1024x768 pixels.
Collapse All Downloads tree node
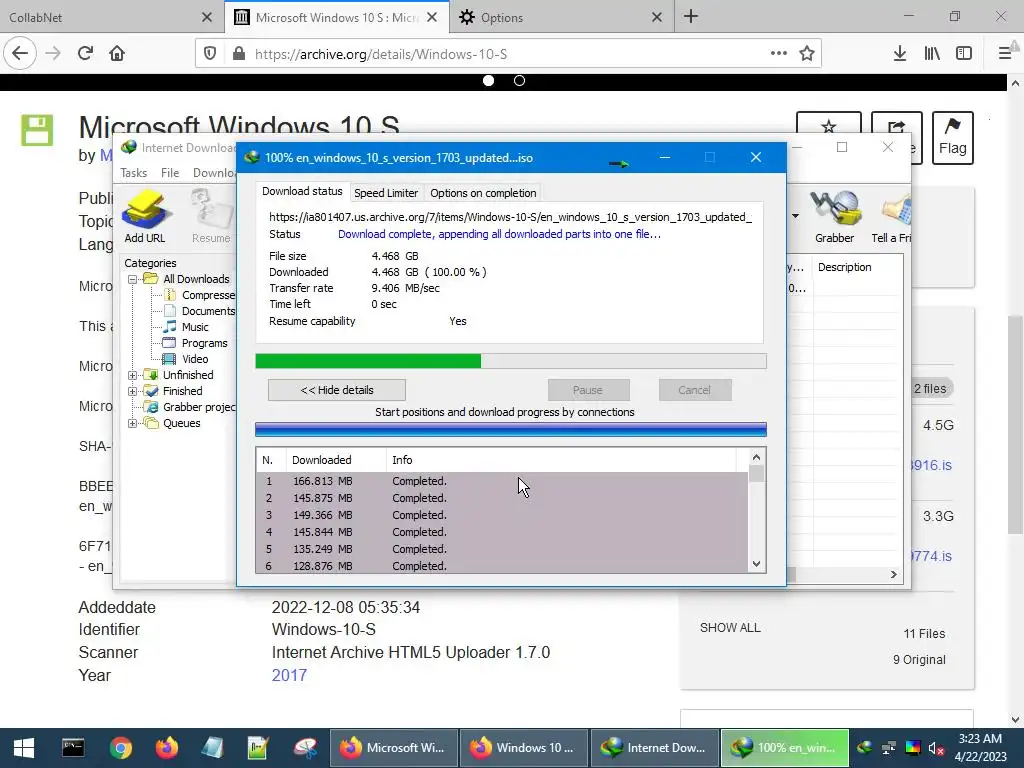pyautogui.click(x=133, y=279)
